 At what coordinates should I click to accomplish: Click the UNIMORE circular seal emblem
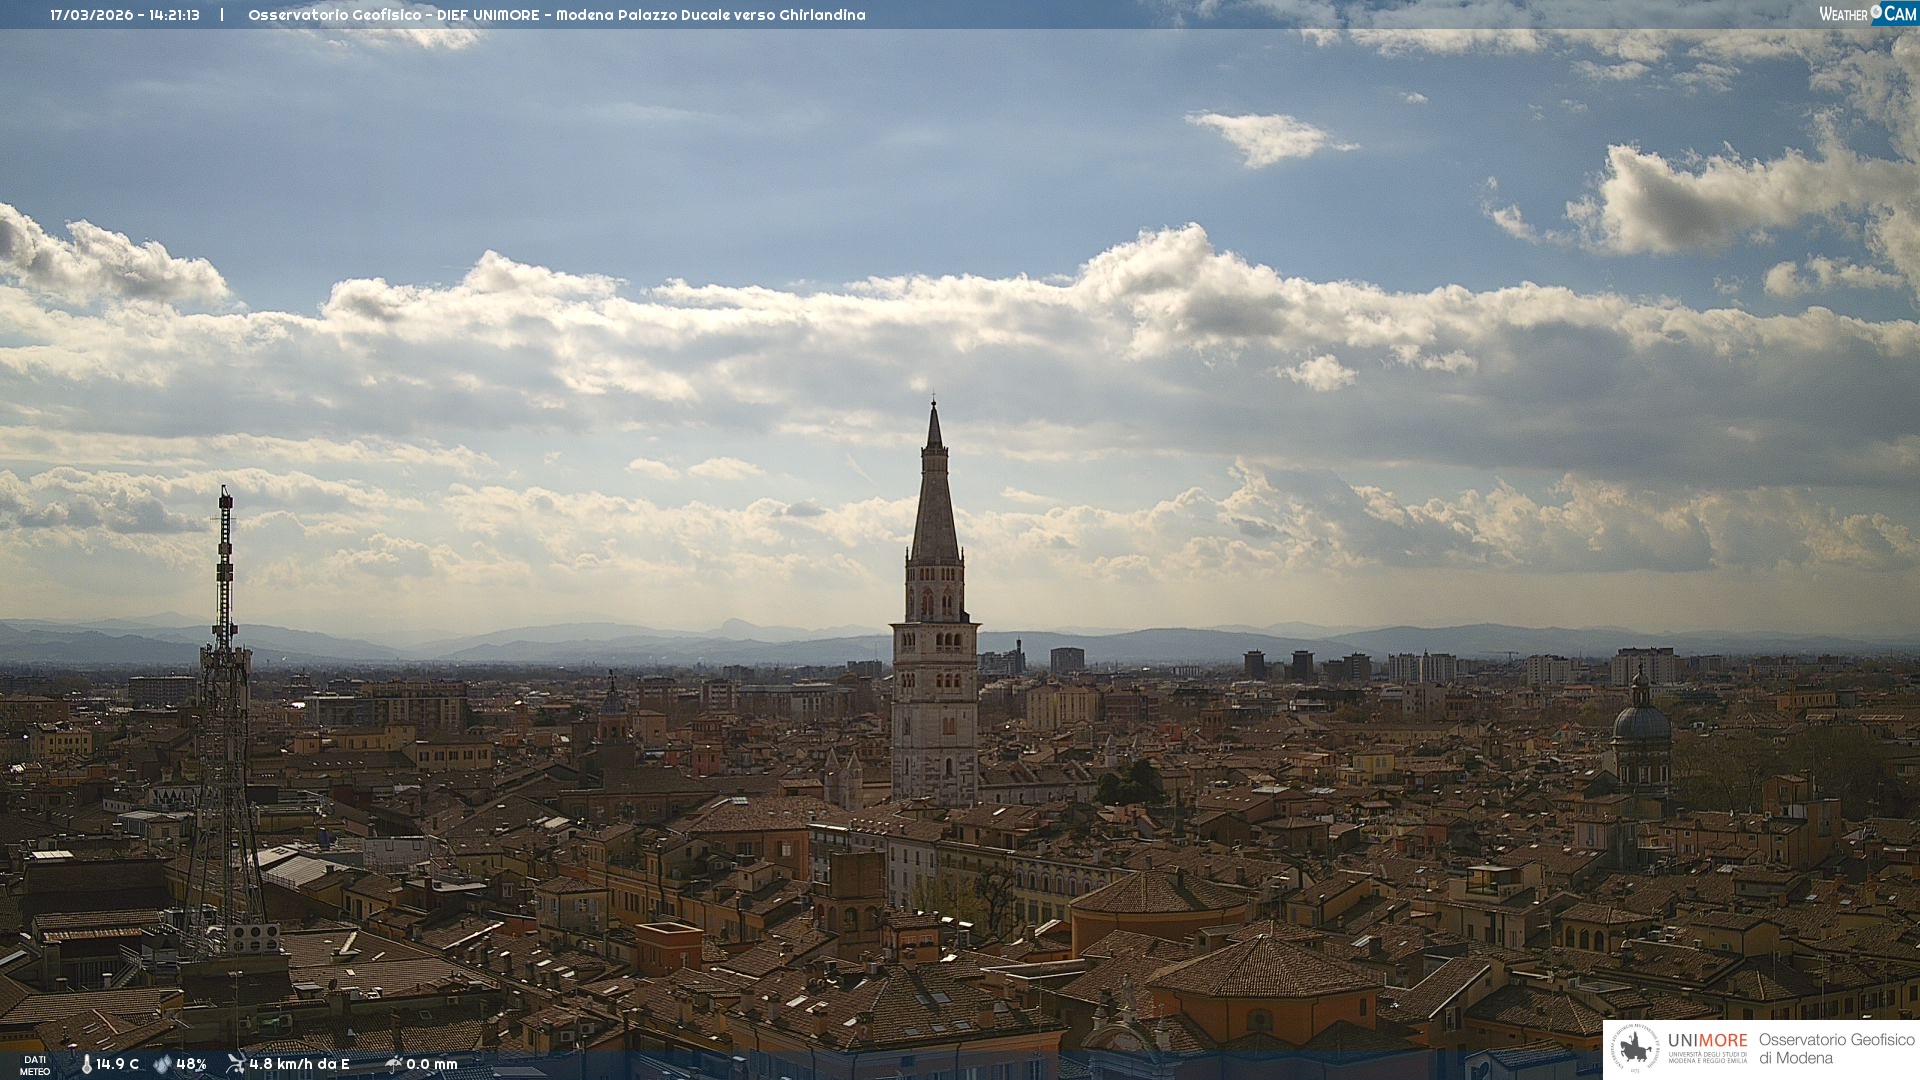[x=1636, y=1049]
